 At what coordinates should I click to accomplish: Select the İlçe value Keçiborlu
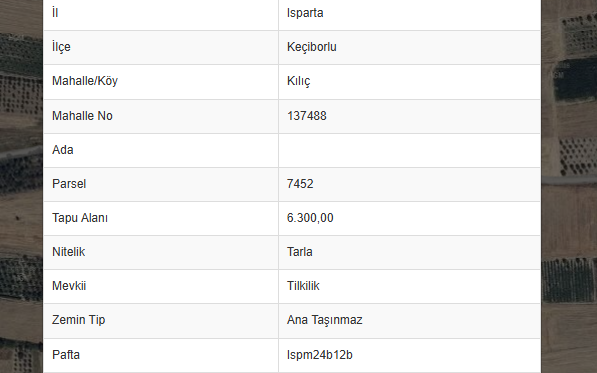tap(311, 47)
